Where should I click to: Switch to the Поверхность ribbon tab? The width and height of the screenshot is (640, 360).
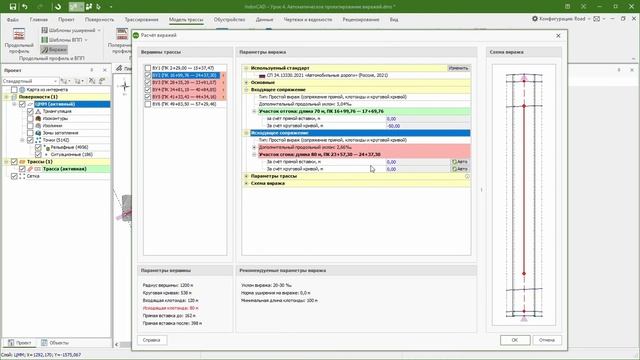[99, 20]
